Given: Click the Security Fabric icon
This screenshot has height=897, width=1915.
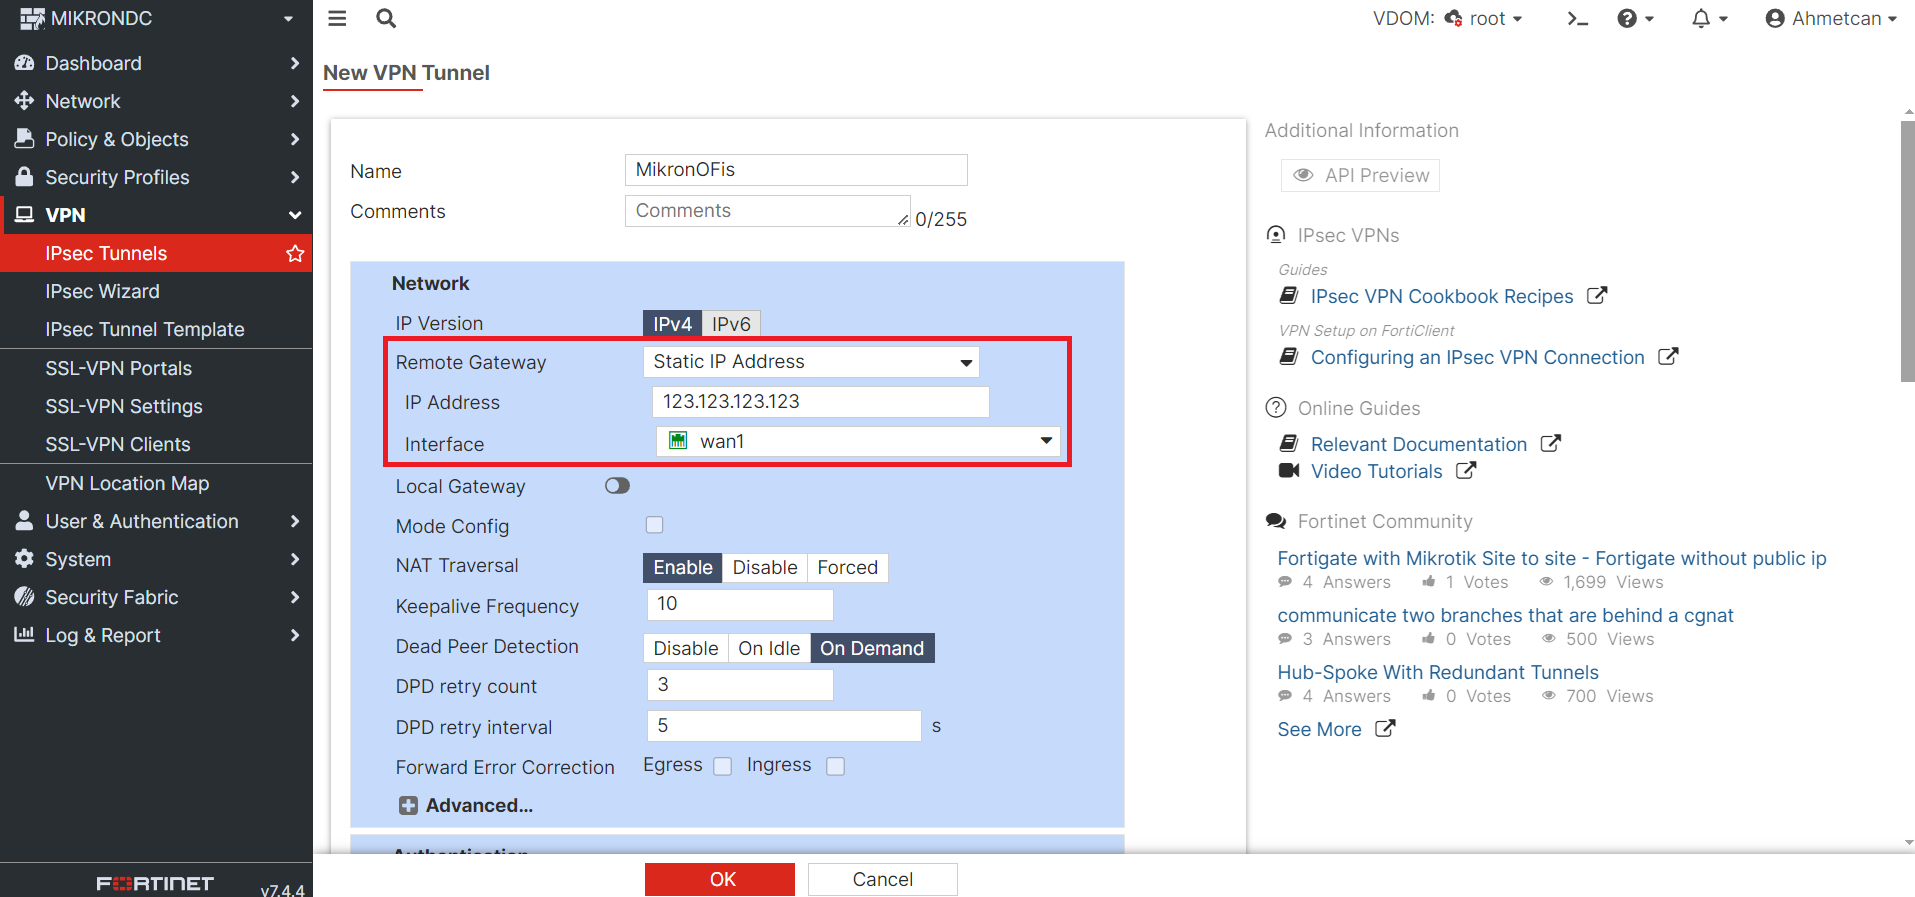Looking at the screenshot, I should pyautogui.click(x=24, y=597).
